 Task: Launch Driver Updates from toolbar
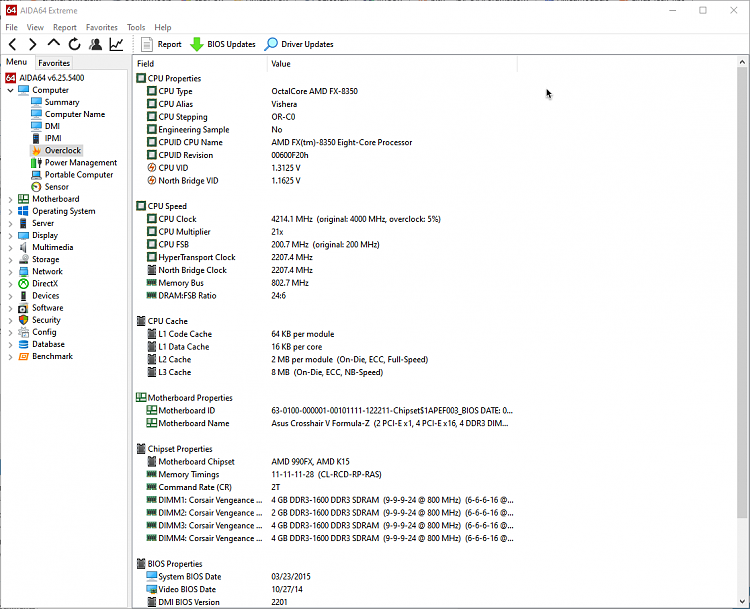click(299, 44)
